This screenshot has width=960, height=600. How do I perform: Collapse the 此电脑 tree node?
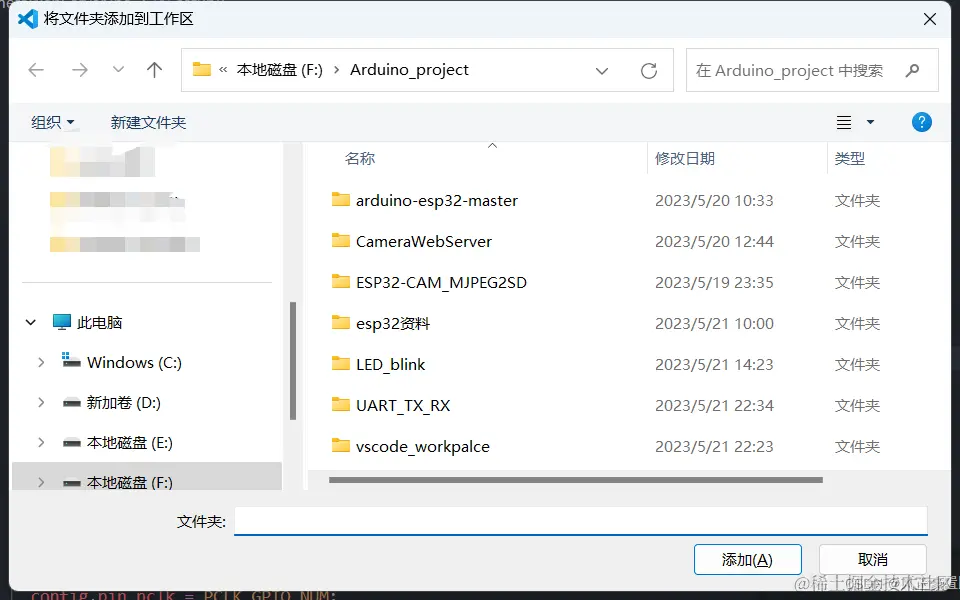pyautogui.click(x=30, y=322)
